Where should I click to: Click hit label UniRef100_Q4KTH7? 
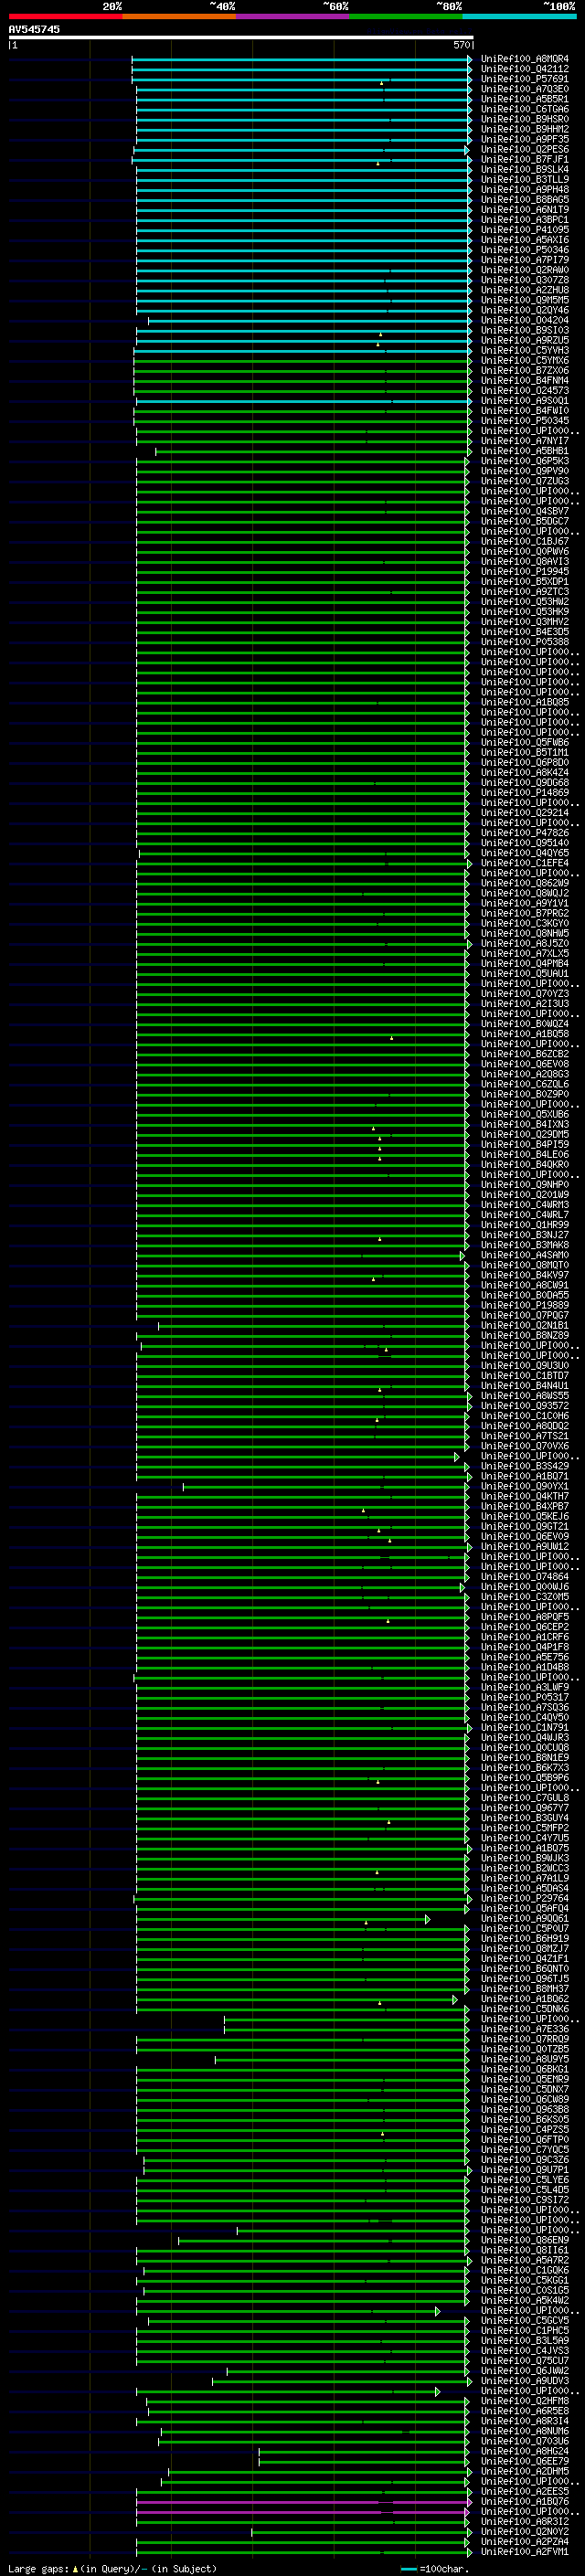pos(524,1497)
